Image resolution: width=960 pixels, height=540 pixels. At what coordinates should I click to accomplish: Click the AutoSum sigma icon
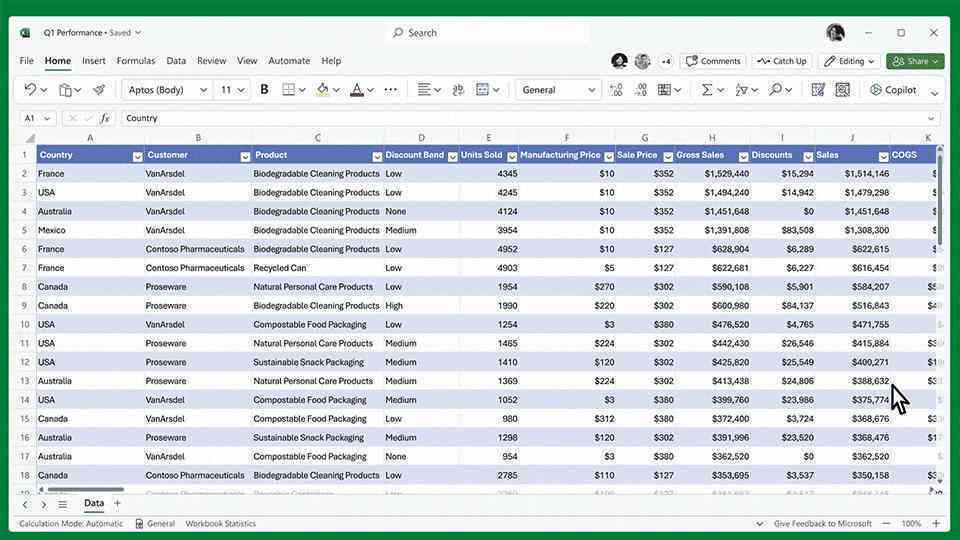707,90
